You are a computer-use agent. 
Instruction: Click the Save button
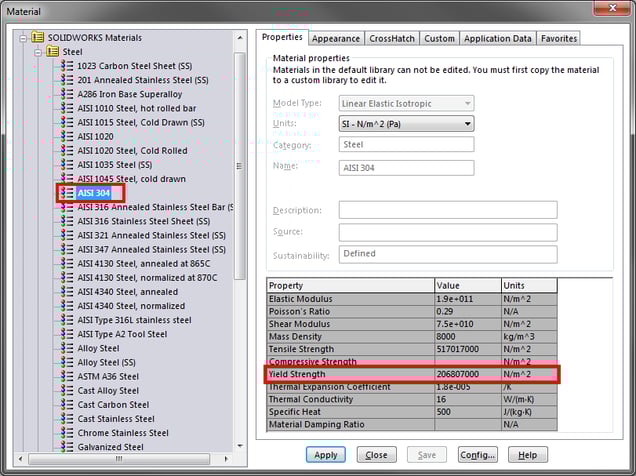point(427,455)
